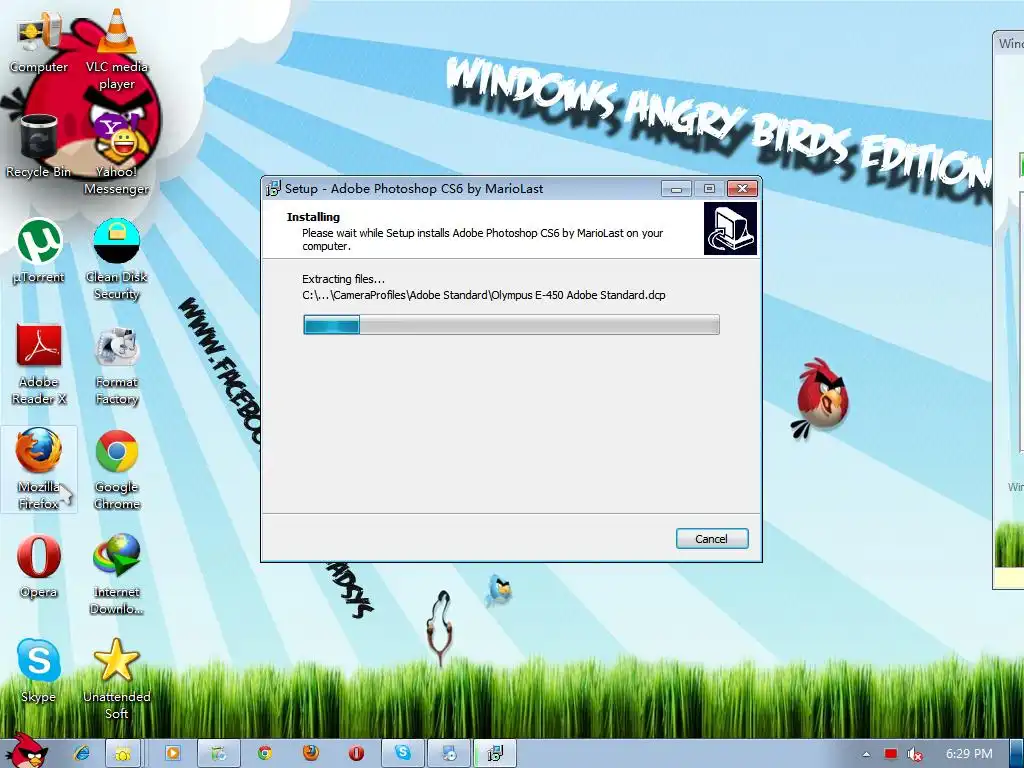The width and height of the screenshot is (1024, 768).
Task: Click the Olympus E-450 file path text
Action: [x=484, y=295]
